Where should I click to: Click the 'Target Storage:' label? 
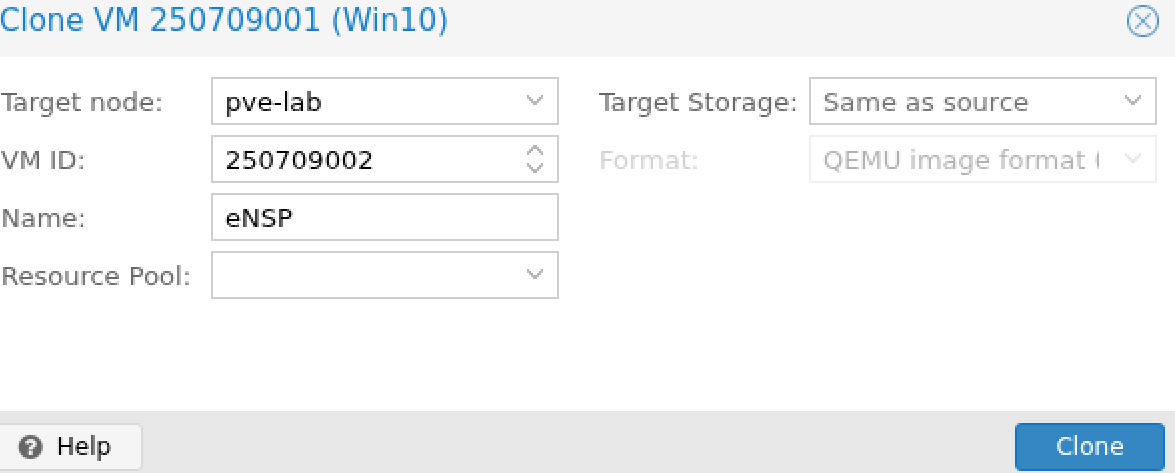[697, 102]
